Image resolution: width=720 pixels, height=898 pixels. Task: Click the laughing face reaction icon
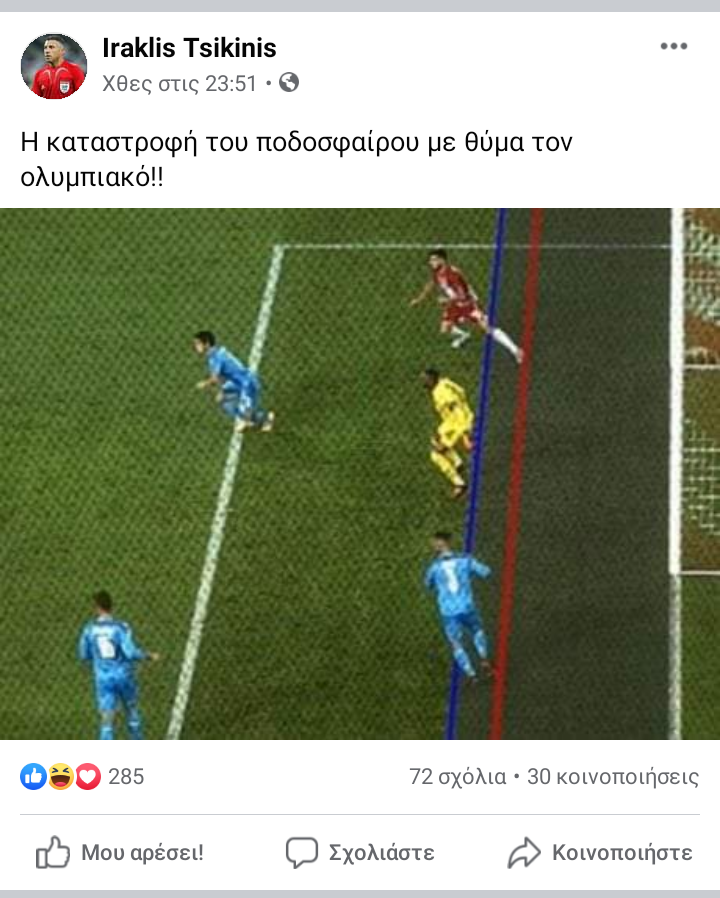pos(61,777)
